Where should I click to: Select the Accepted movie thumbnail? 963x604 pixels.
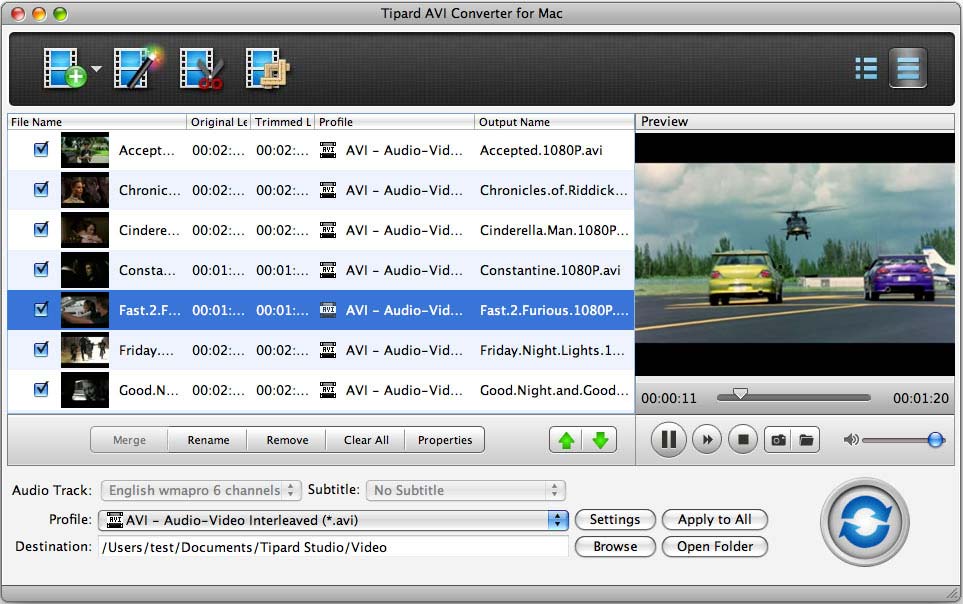pyautogui.click(x=85, y=150)
